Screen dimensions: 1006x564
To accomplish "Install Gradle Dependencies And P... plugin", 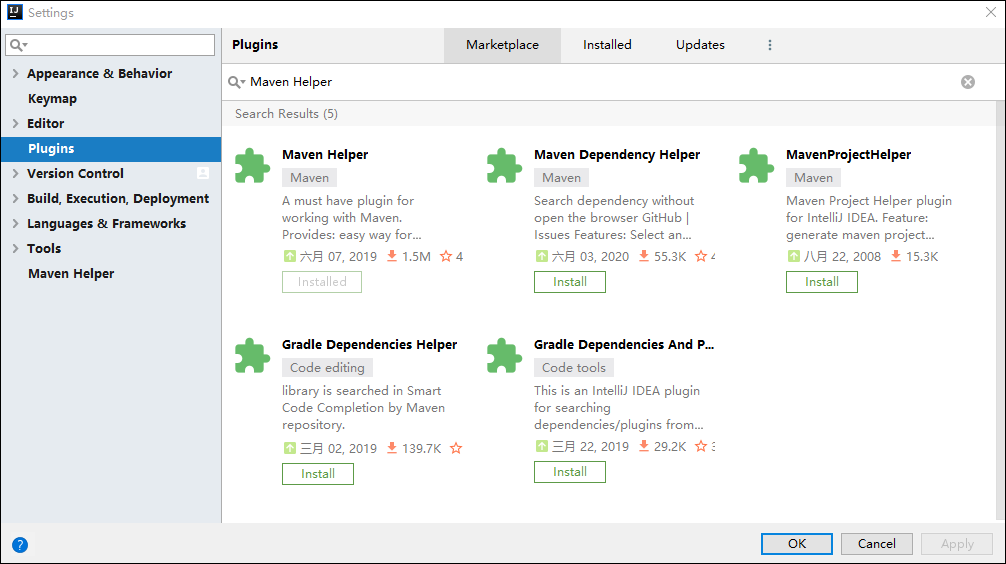I will tap(570, 472).
